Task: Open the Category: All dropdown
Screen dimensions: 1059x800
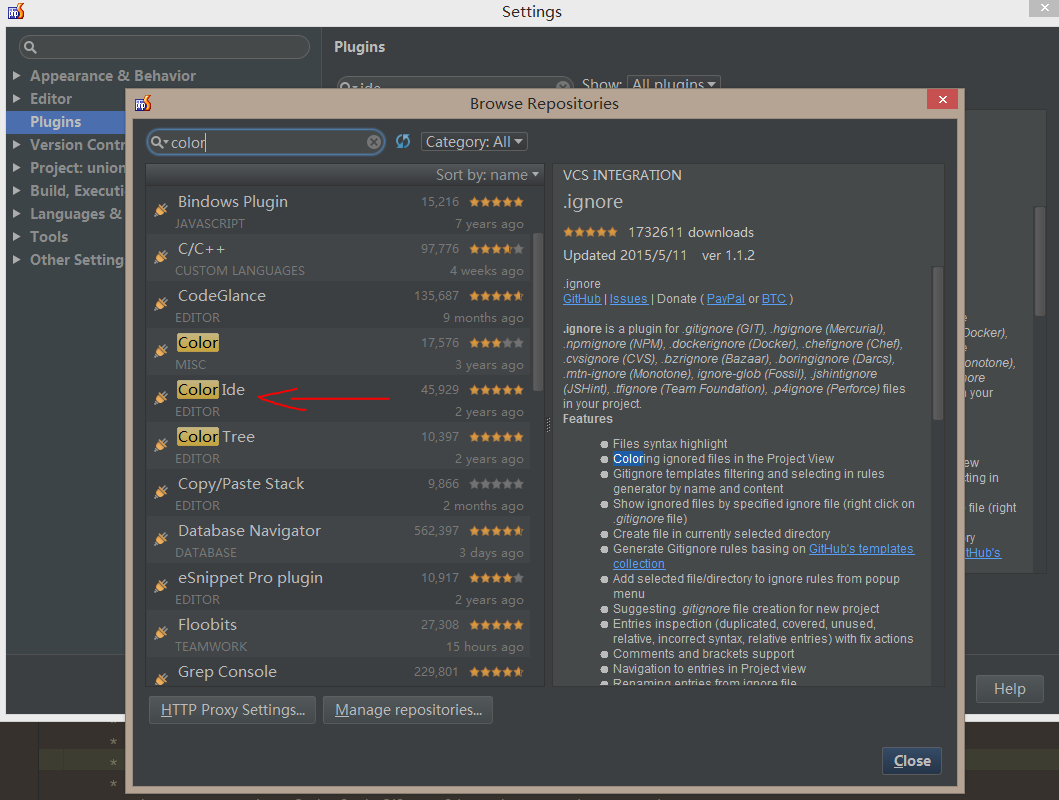Action: coord(473,142)
